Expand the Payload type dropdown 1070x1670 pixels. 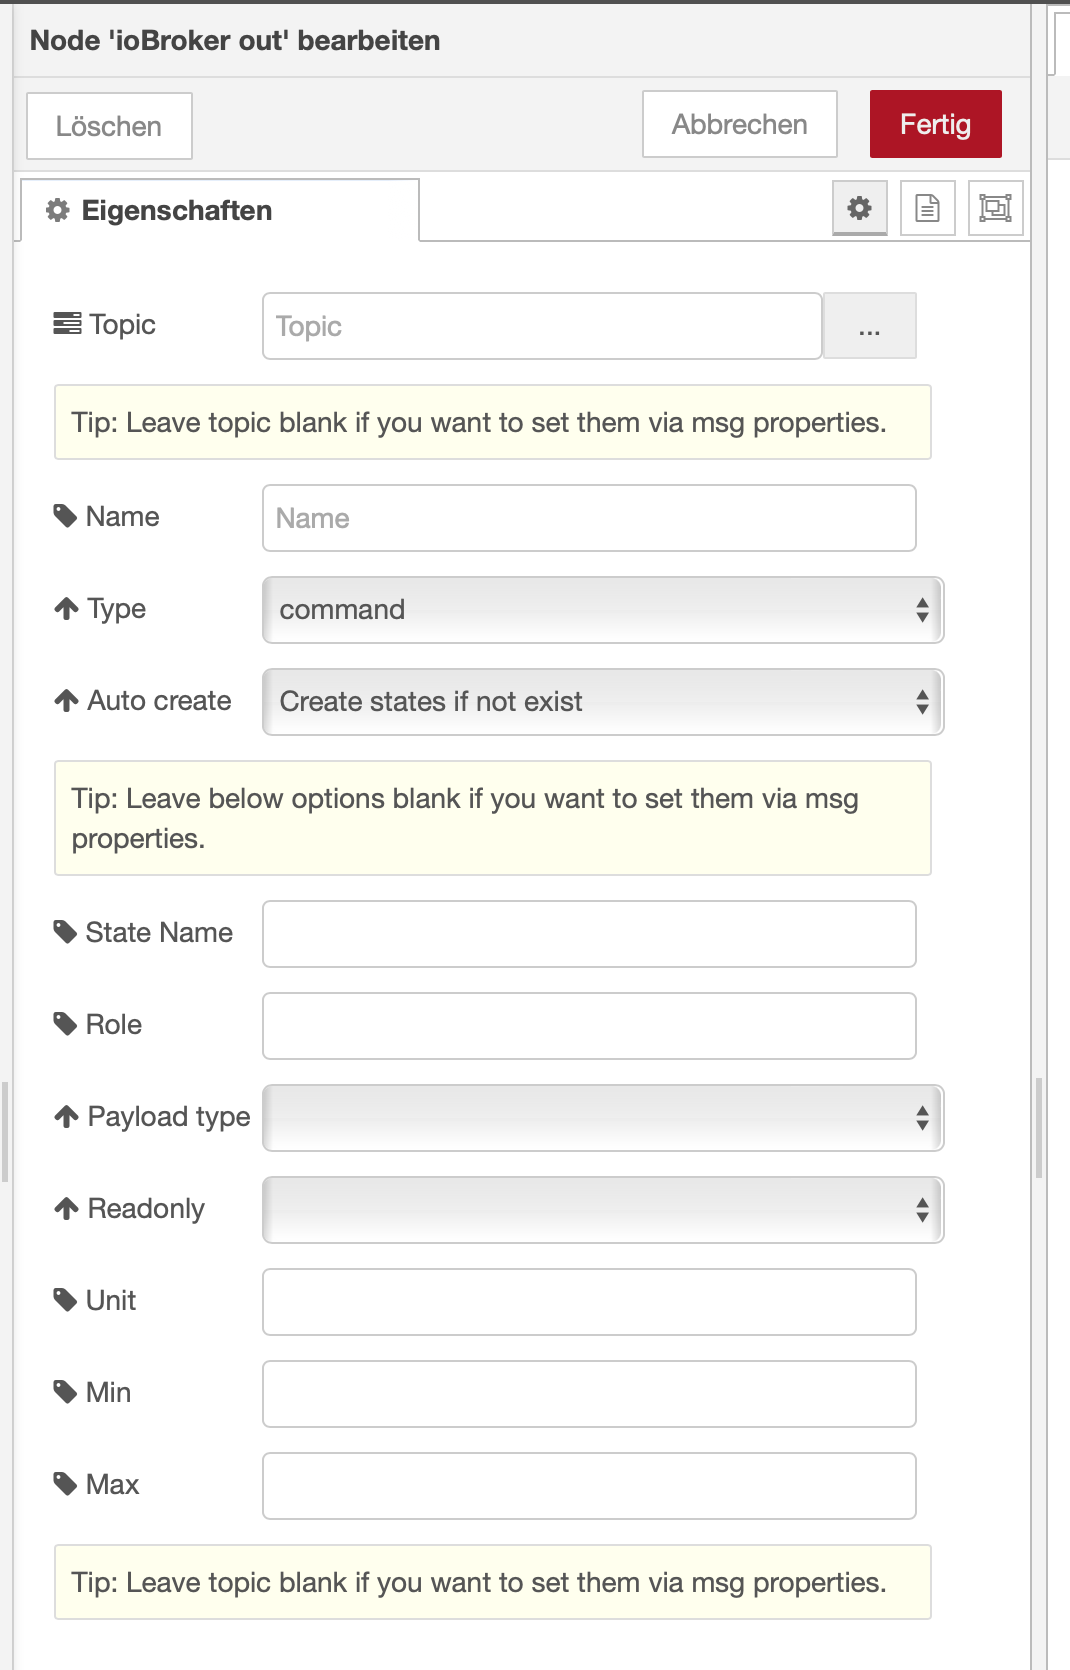click(602, 1118)
